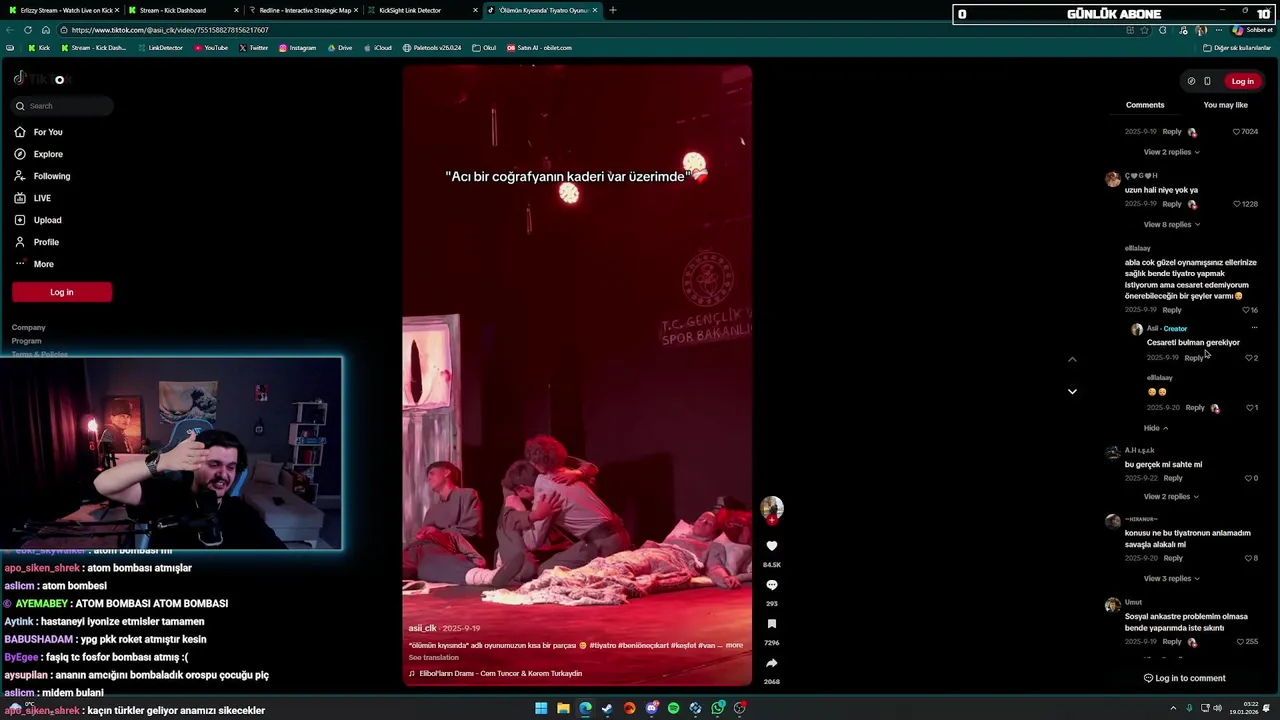1280x720 pixels.
Task: Share the video using the arrow icon
Action: coord(771,663)
